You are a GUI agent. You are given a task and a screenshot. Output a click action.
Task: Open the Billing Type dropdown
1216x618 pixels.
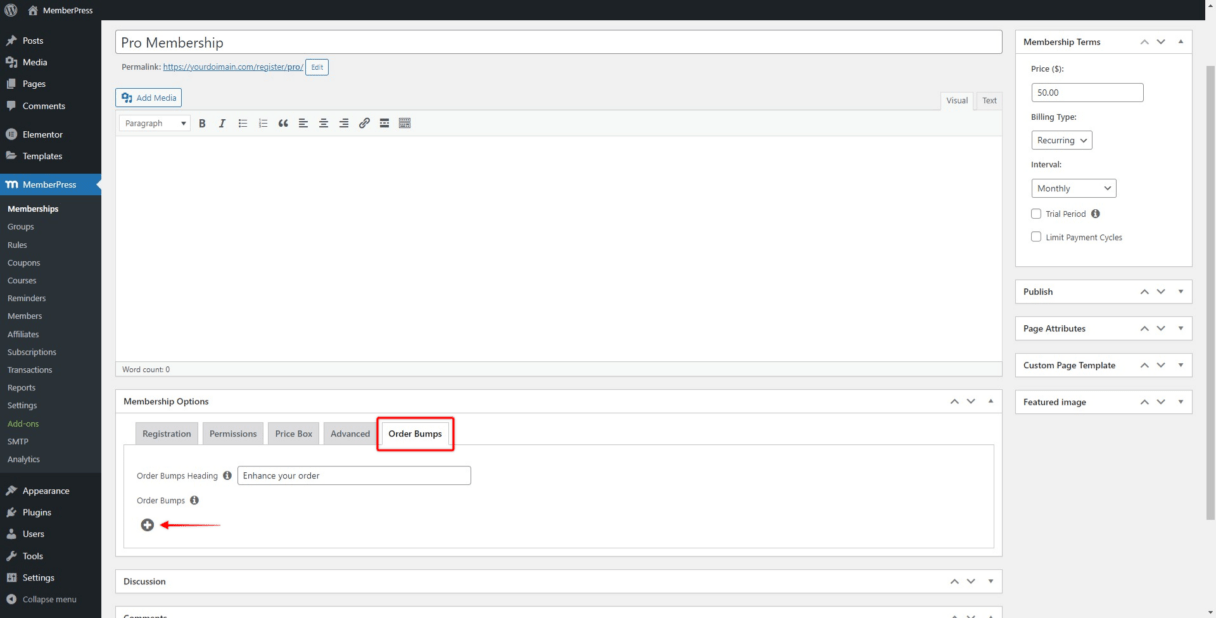point(1061,140)
